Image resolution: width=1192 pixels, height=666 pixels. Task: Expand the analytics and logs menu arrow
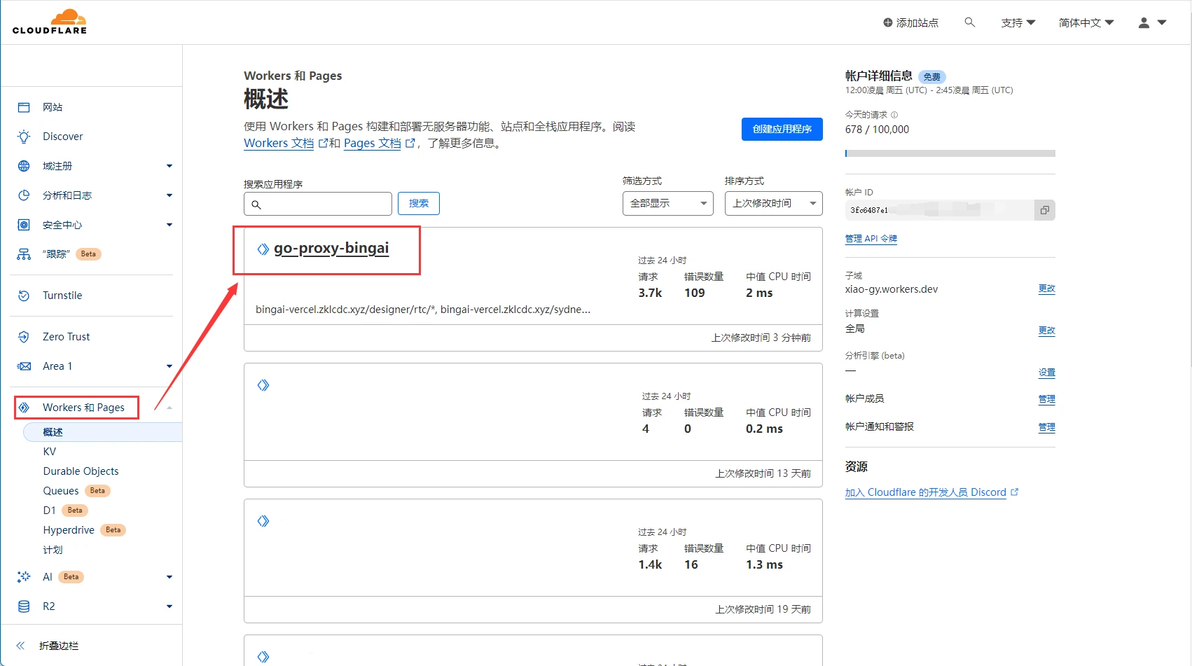pyautogui.click(x=170, y=195)
